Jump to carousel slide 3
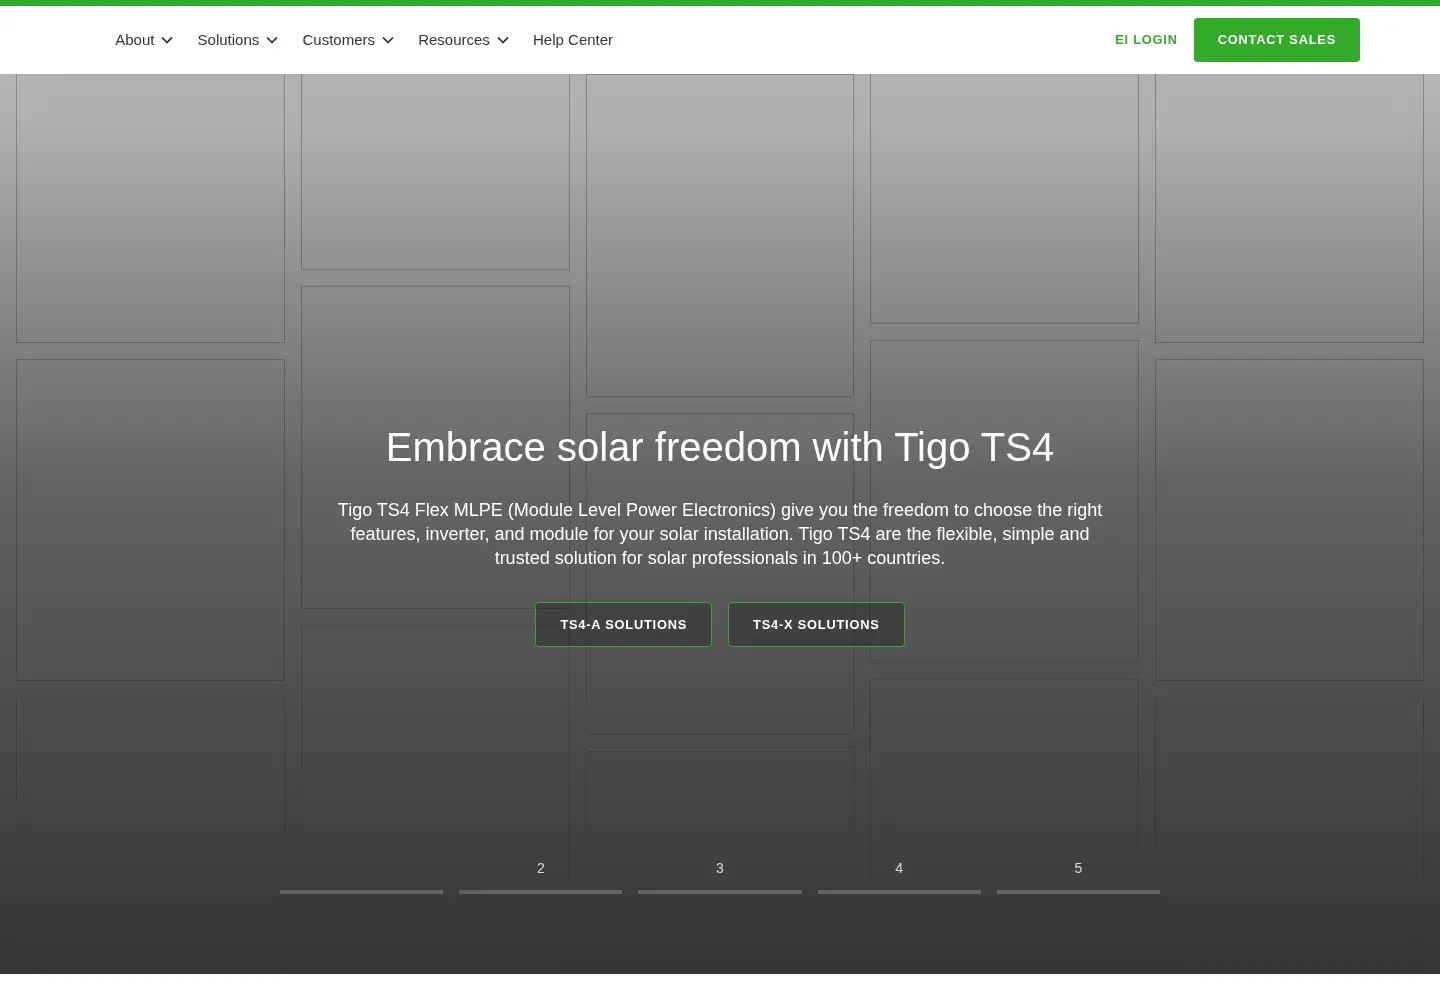Viewport: 1440px width, 1000px height. point(720,875)
